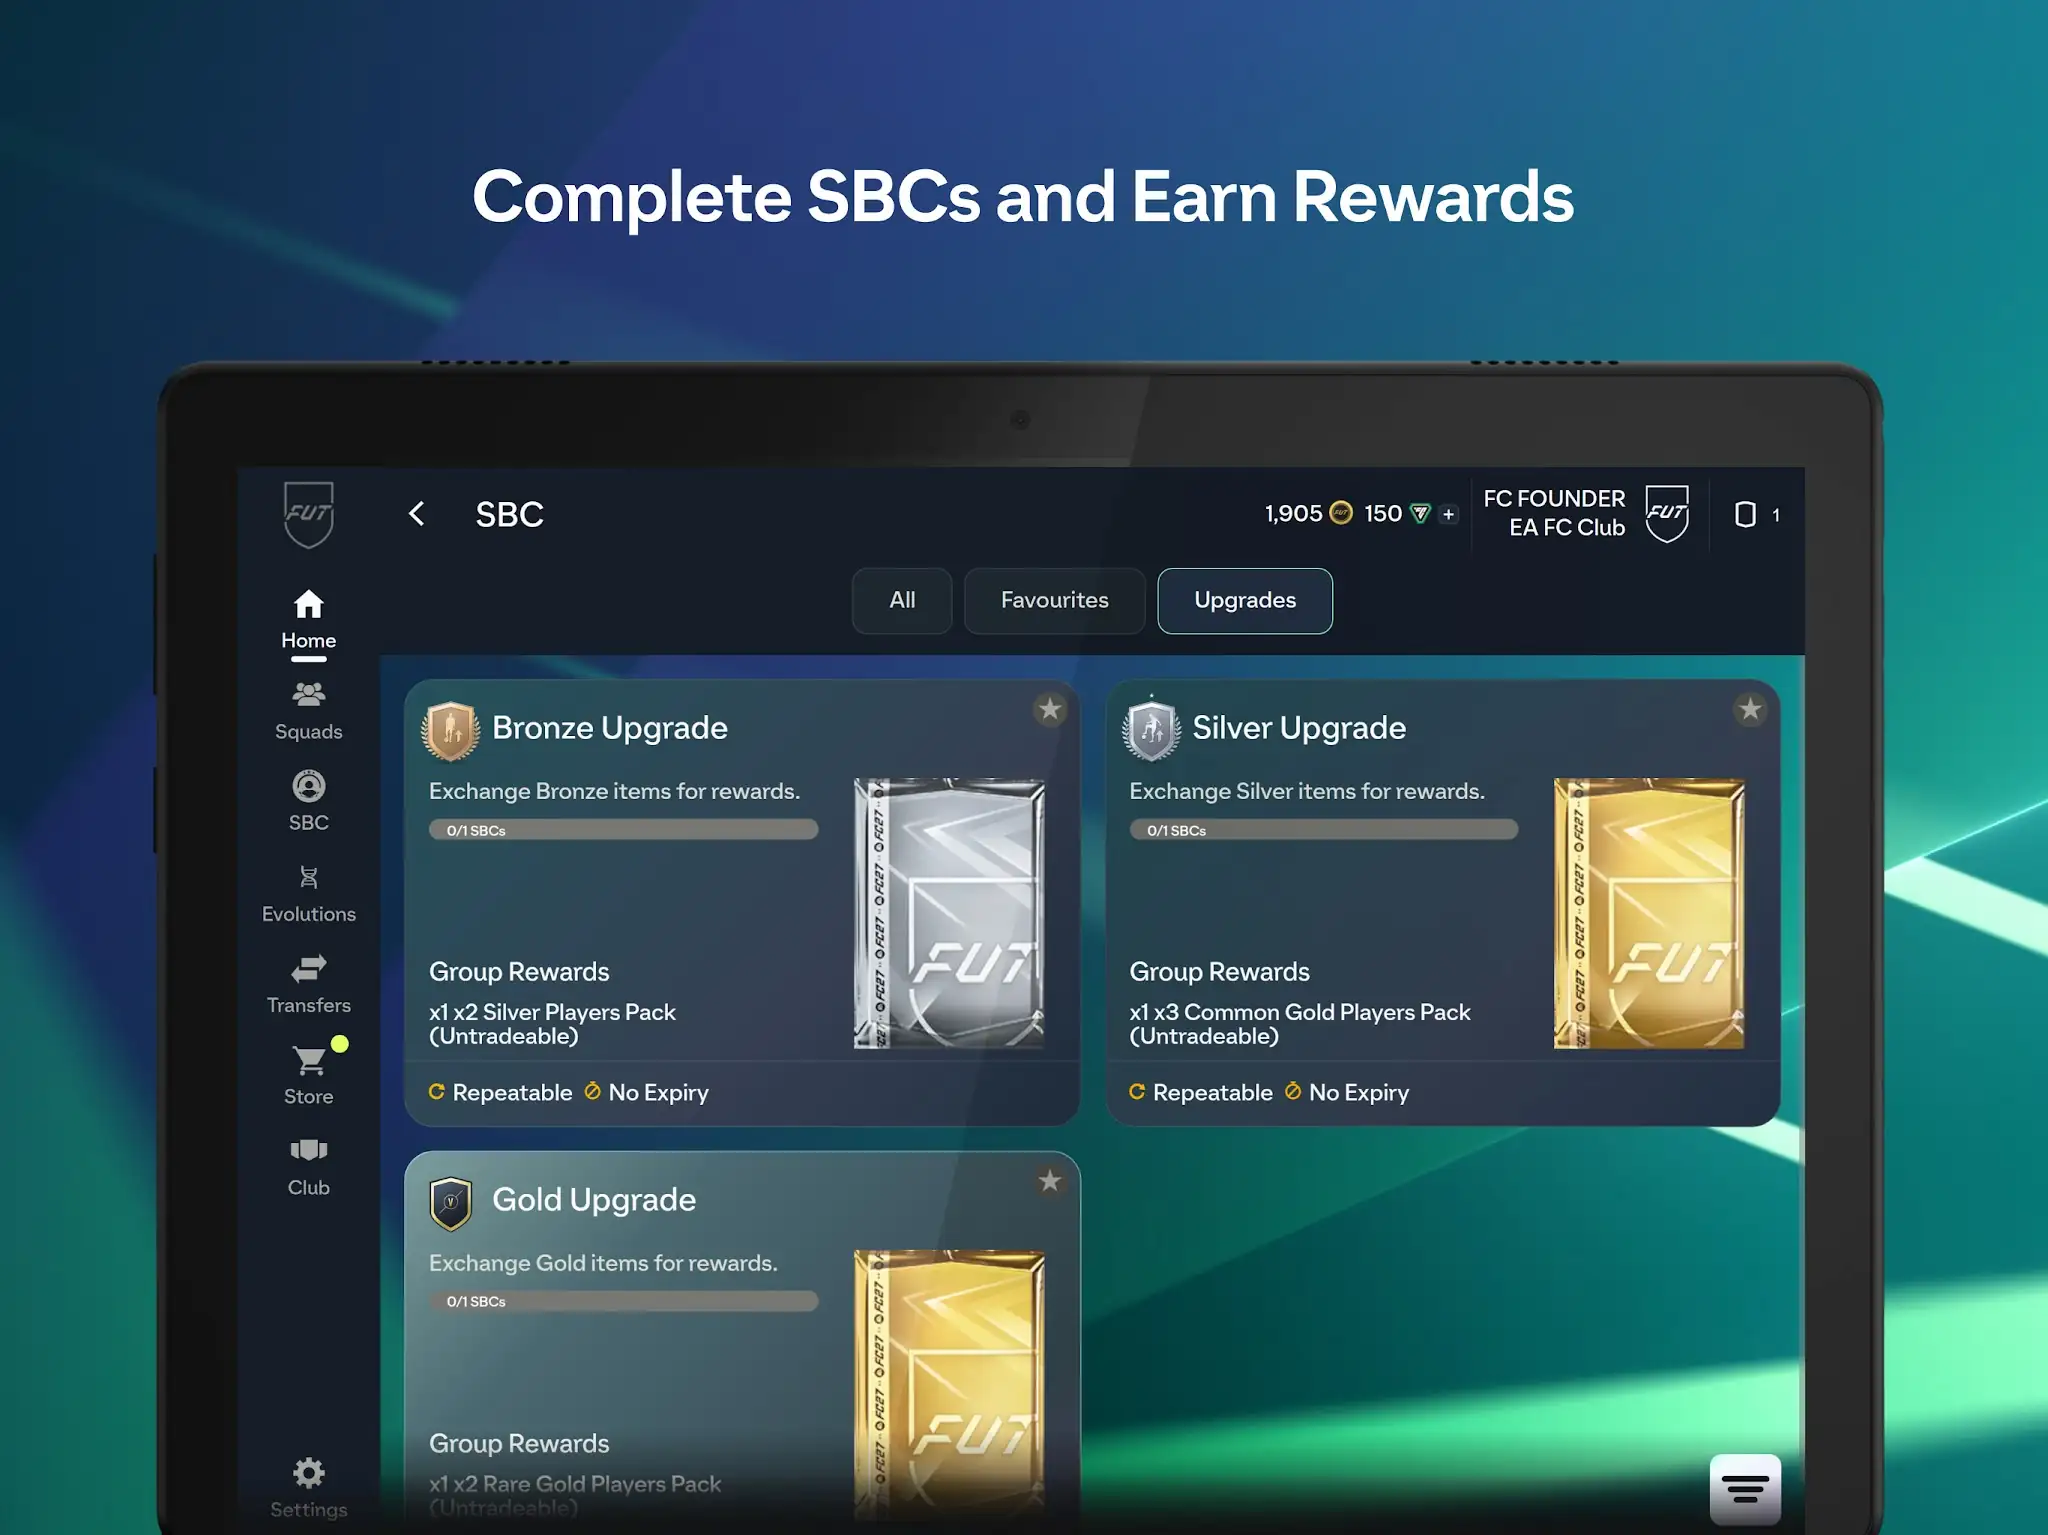Favourite the Gold Upgrade with the star

pyautogui.click(x=1049, y=1181)
